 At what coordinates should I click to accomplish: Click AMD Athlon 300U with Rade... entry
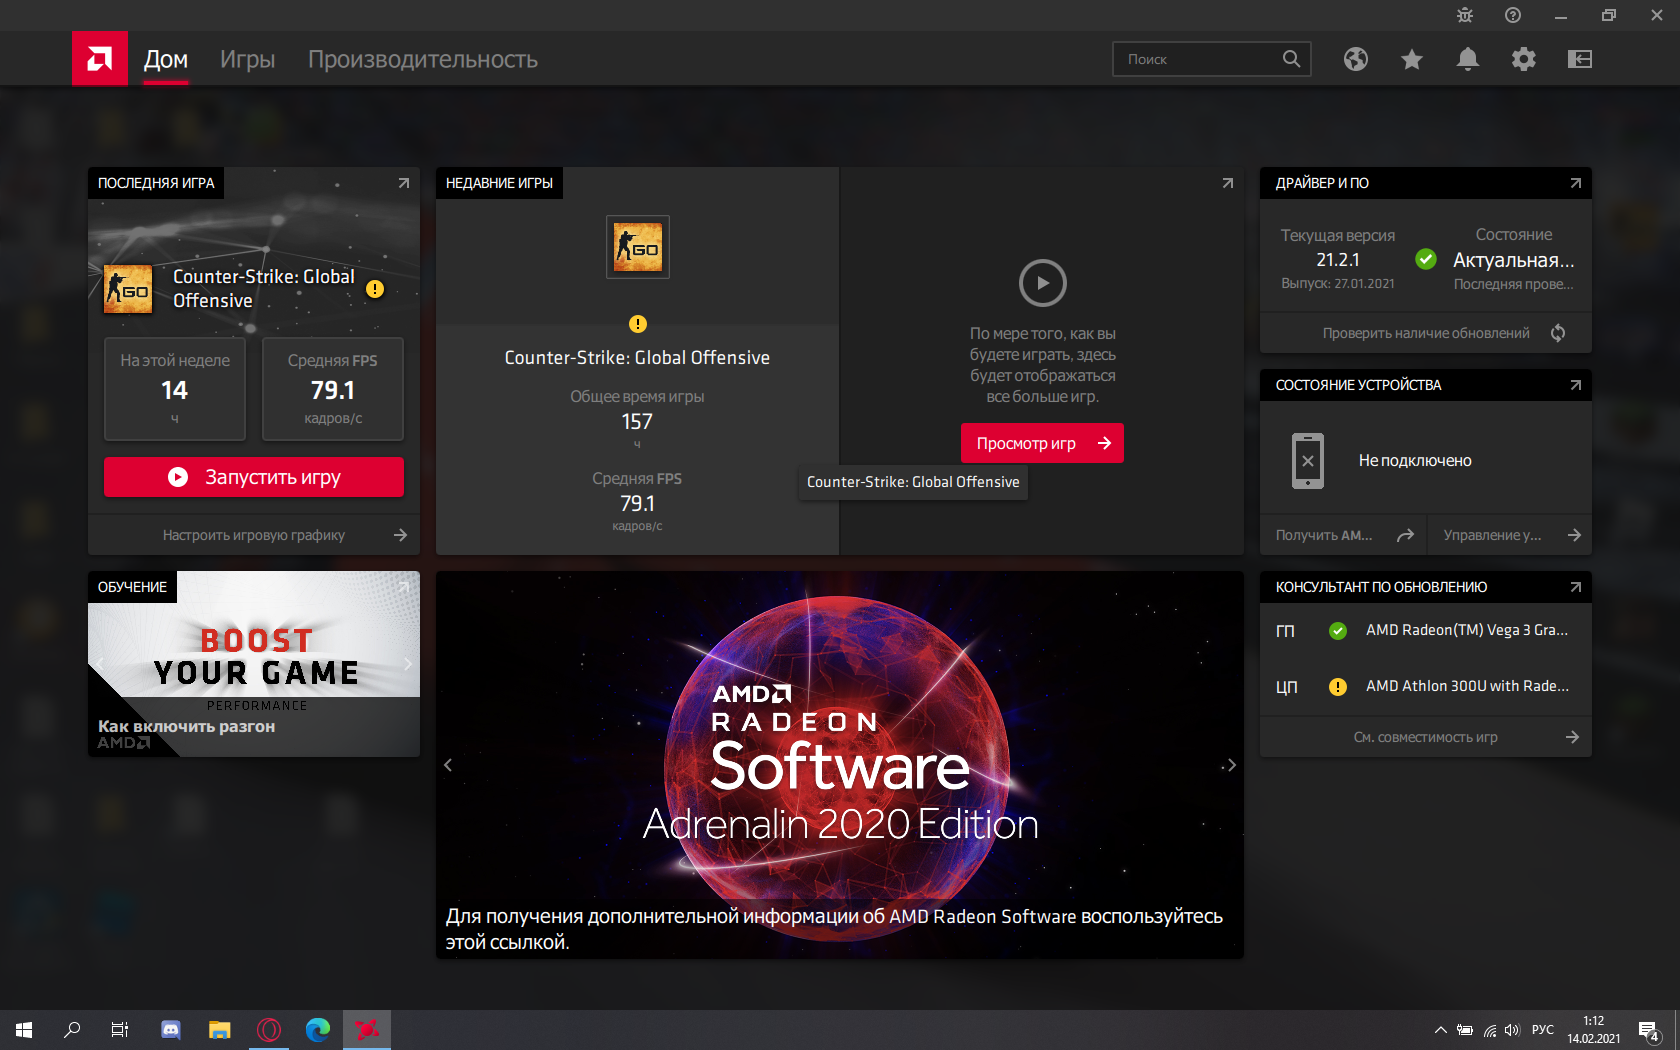click(x=1467, y=686)
